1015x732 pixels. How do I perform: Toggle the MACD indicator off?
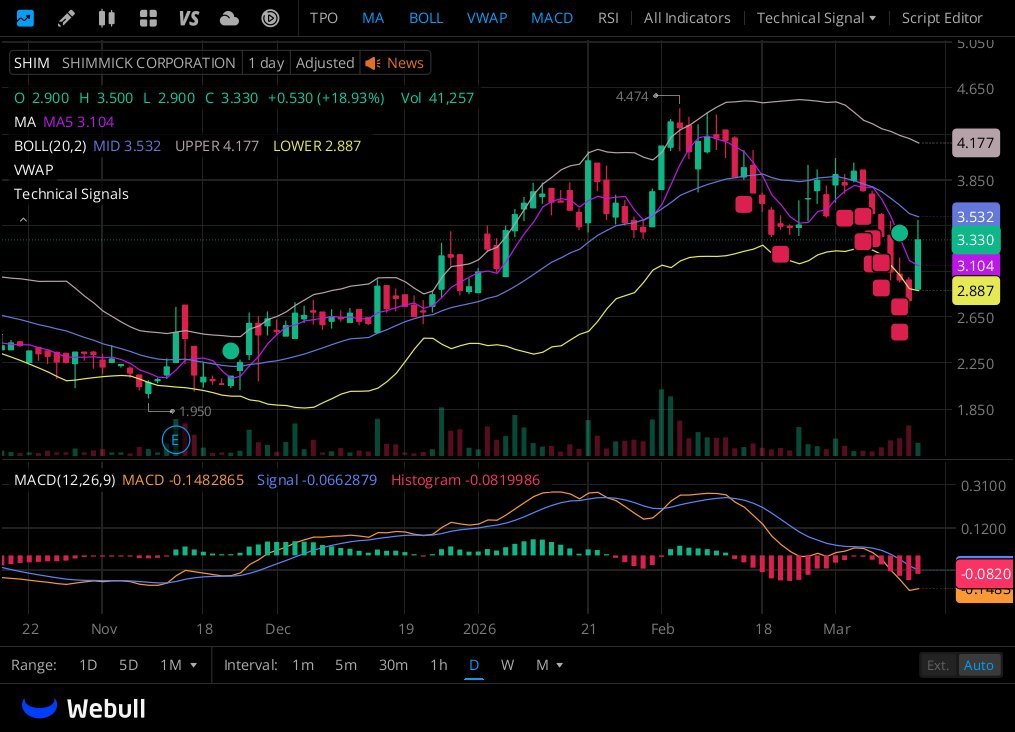pos(552,17)
